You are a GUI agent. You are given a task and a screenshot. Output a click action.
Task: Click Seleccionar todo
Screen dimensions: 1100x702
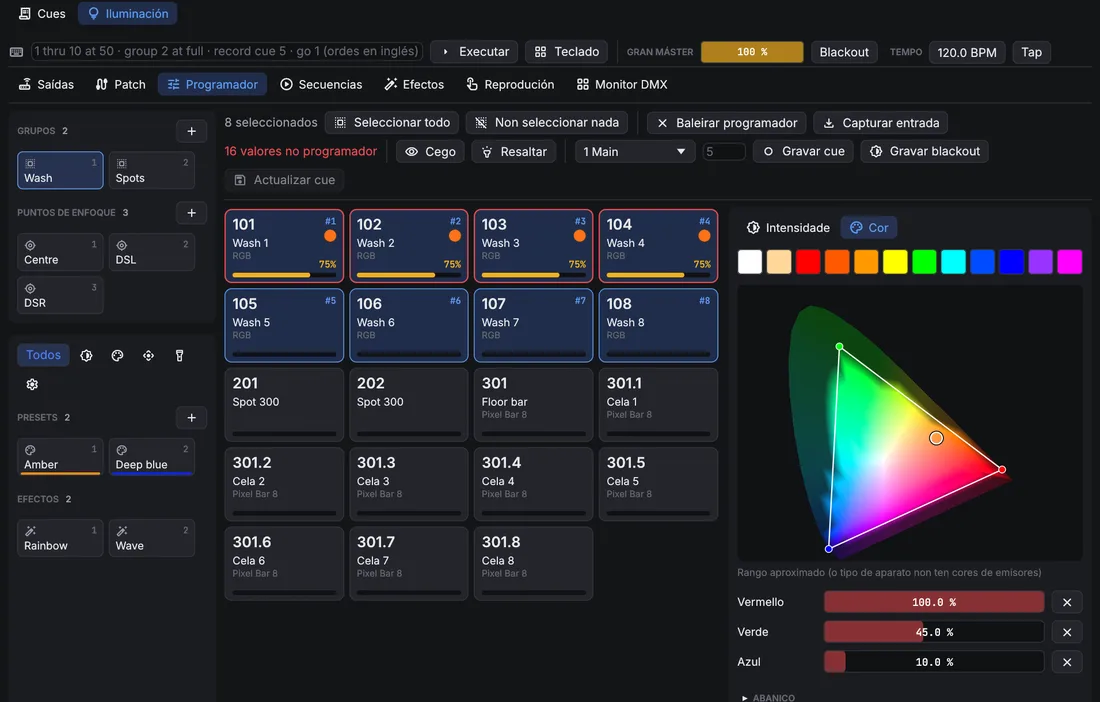pos(391,123)
